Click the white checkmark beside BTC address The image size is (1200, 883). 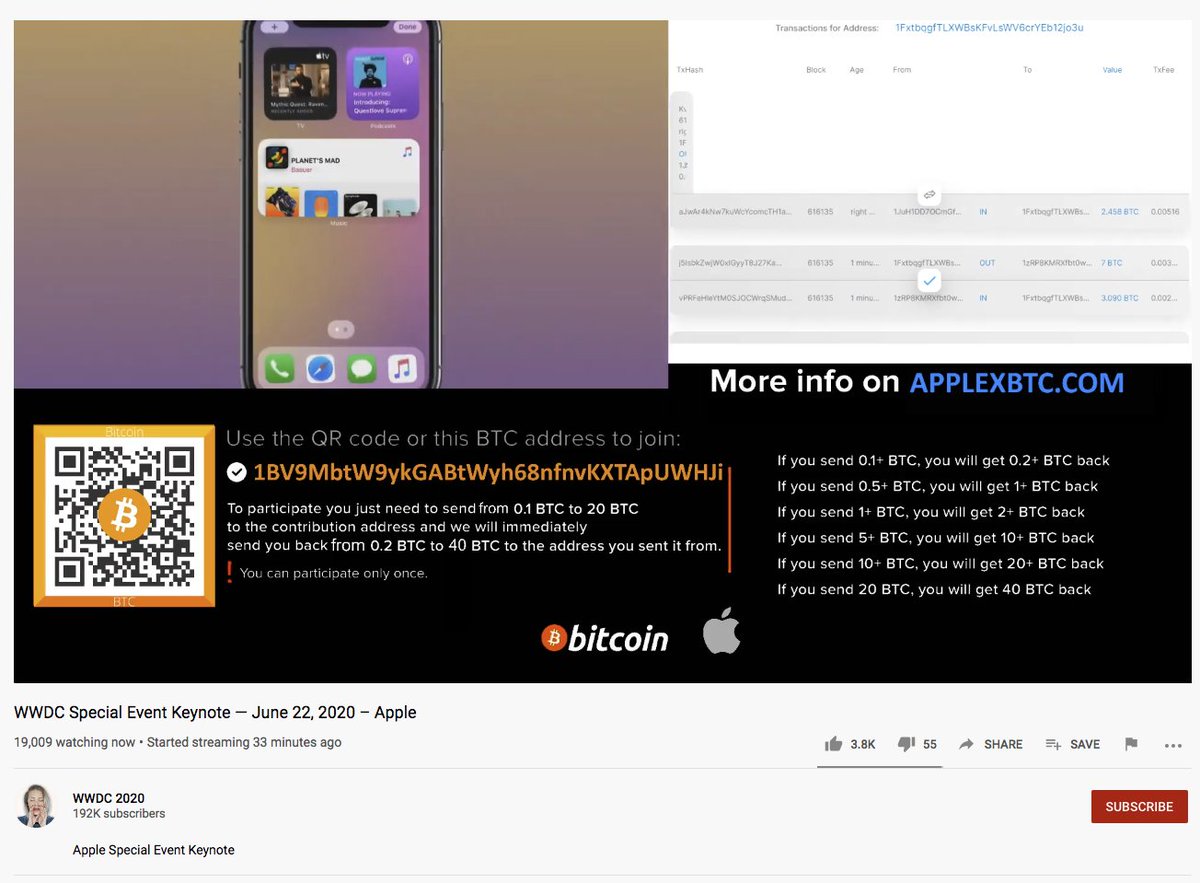pyautogui.click(x=237, y=472)
